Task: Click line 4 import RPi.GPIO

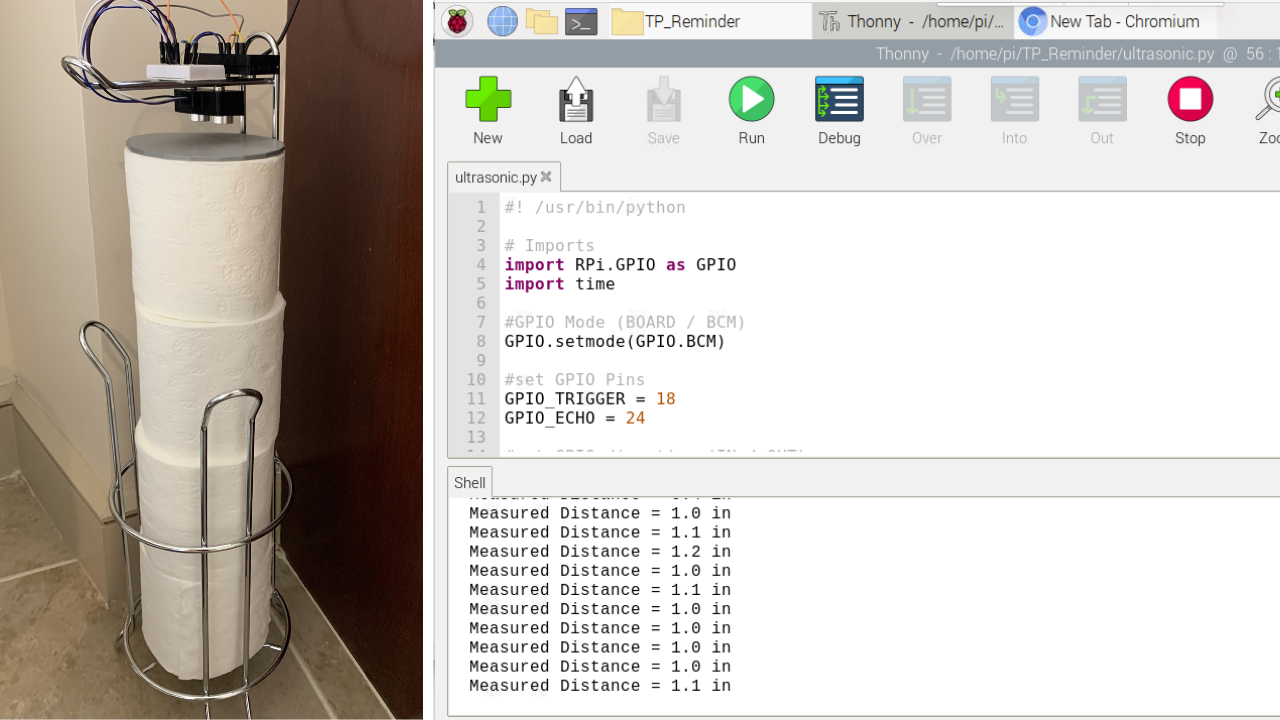Action: tap(620, 265)
